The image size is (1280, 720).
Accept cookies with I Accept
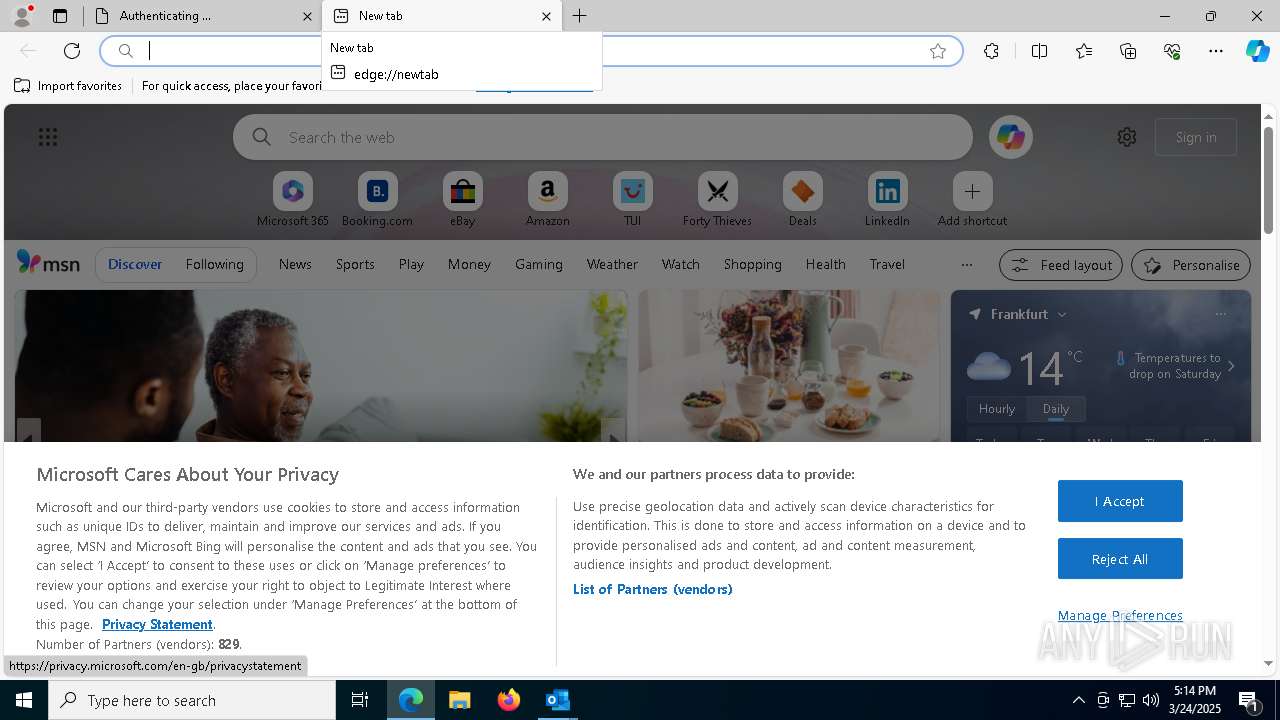[1120, 501]
